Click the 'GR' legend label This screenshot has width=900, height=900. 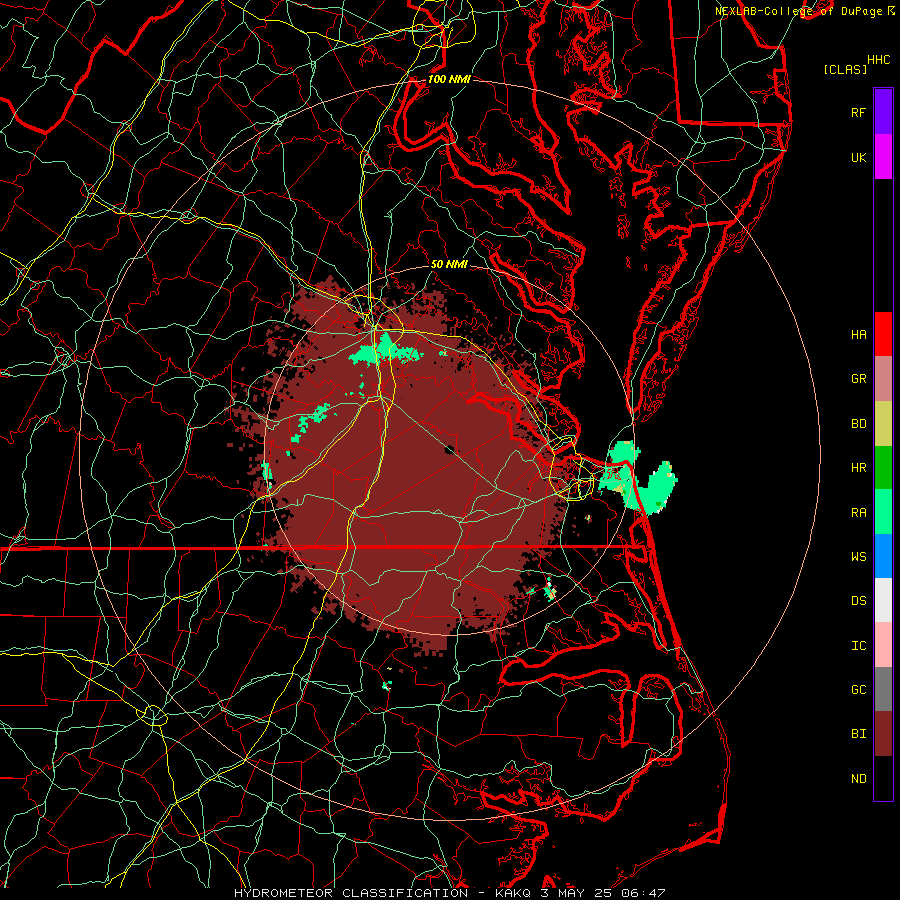(x=858, y=379)
